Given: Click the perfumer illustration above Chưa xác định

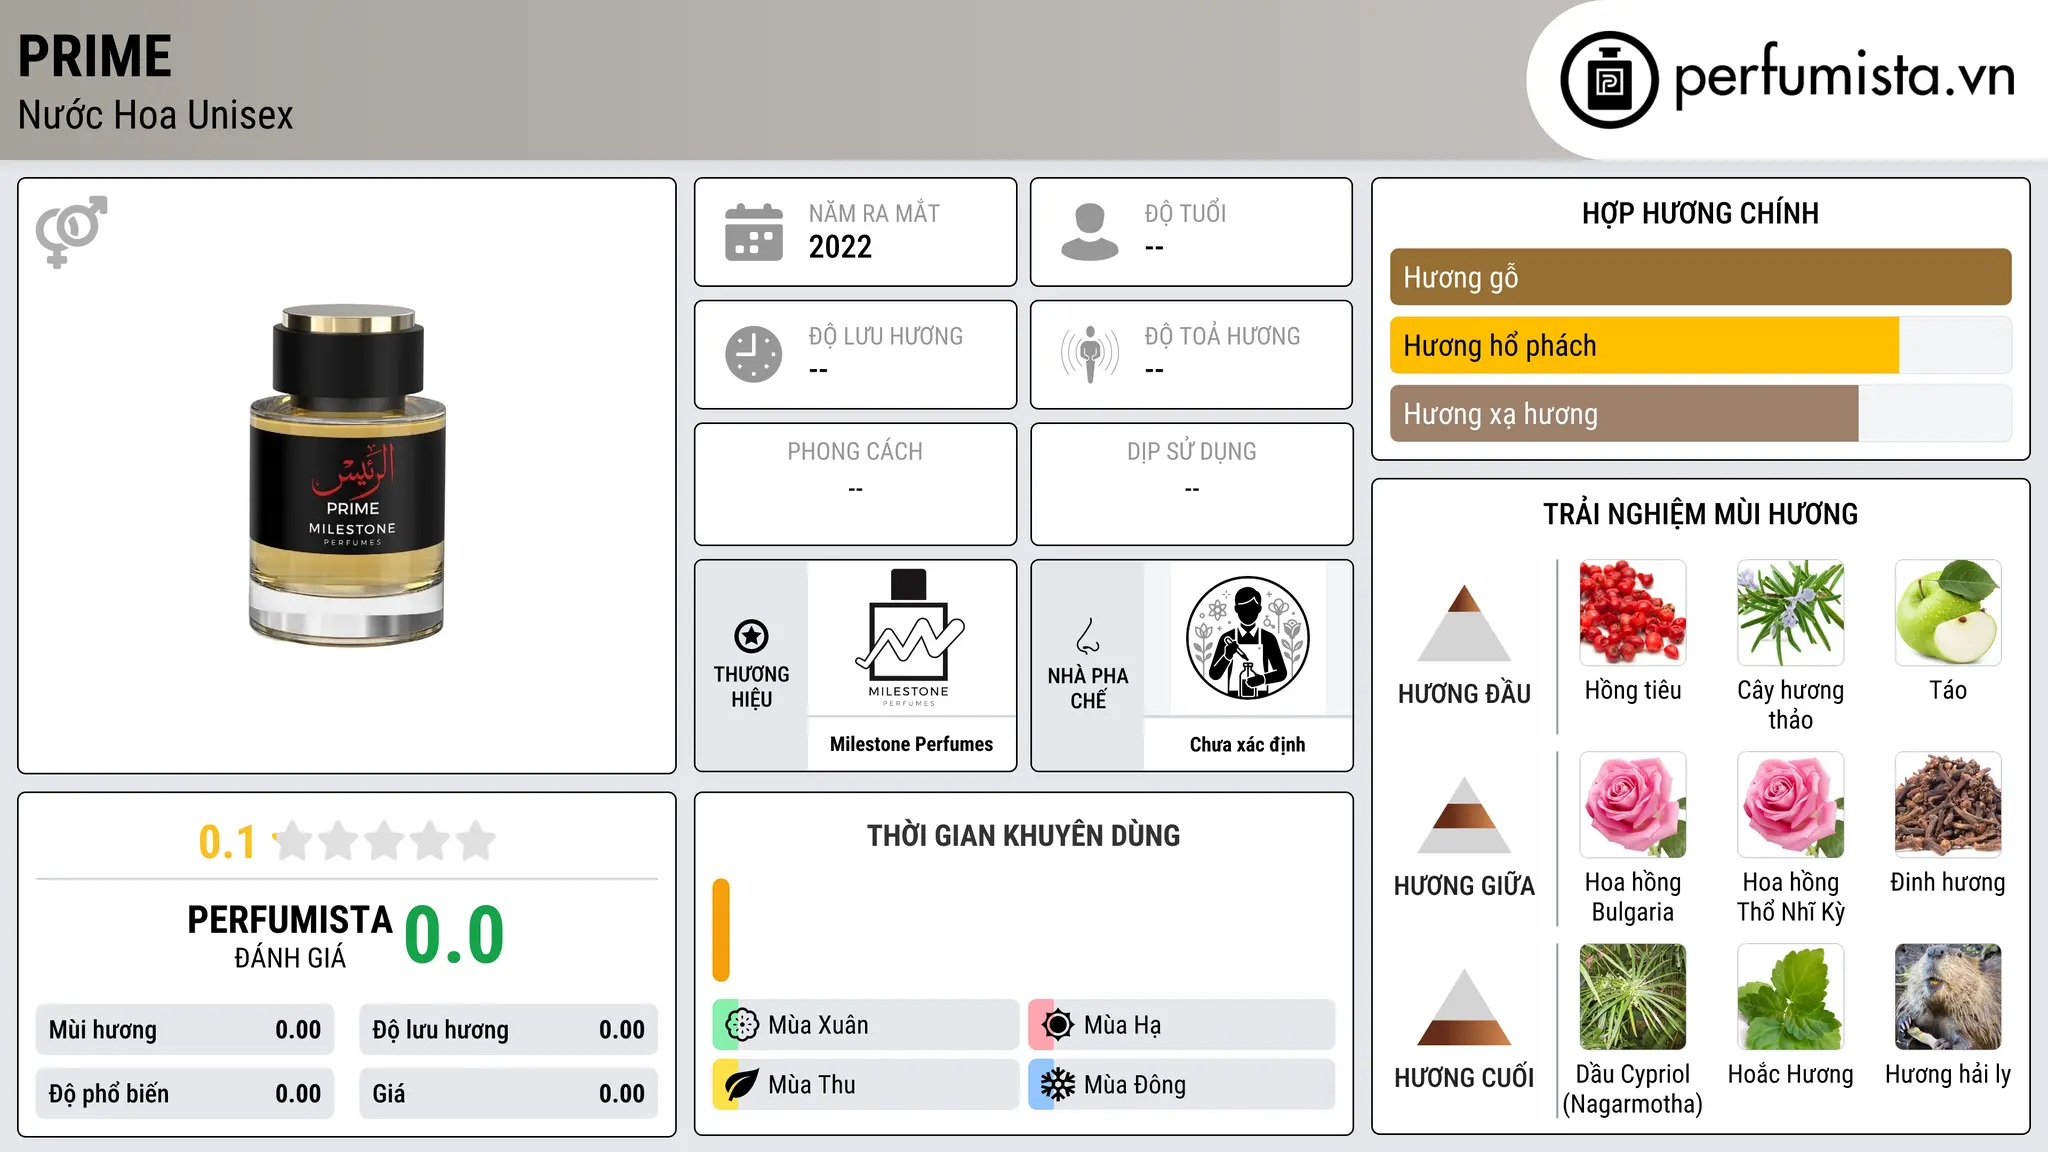Looking at the screenshot, I should tap(1247, 638).
